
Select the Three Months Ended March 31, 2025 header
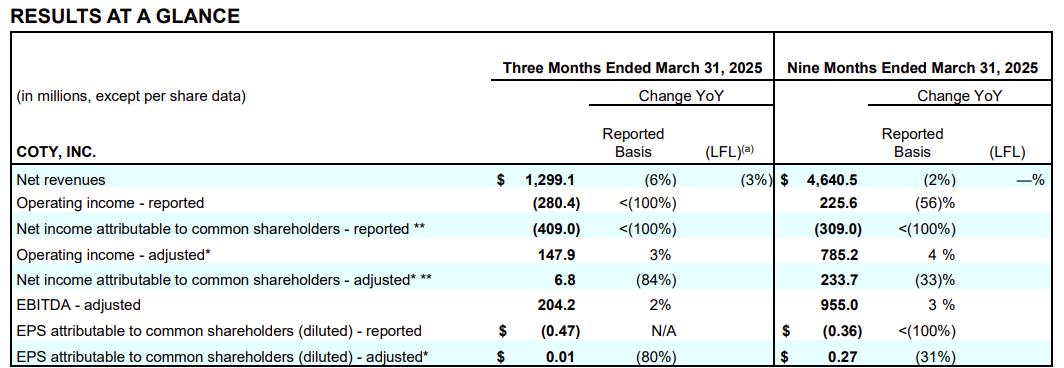632,68
